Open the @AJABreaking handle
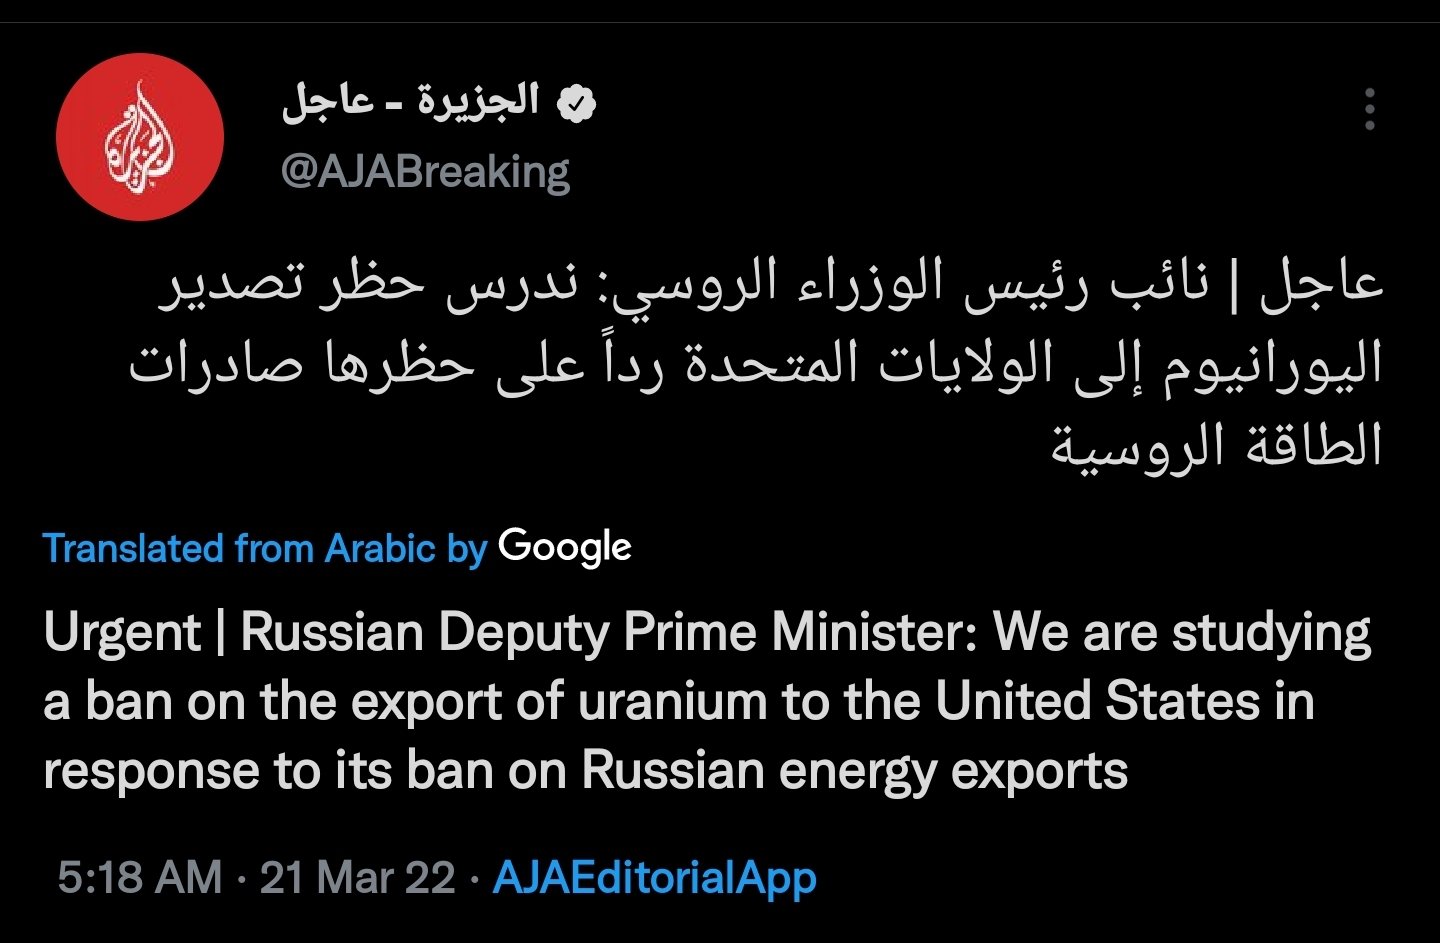1440x943 pixels. 425,172
